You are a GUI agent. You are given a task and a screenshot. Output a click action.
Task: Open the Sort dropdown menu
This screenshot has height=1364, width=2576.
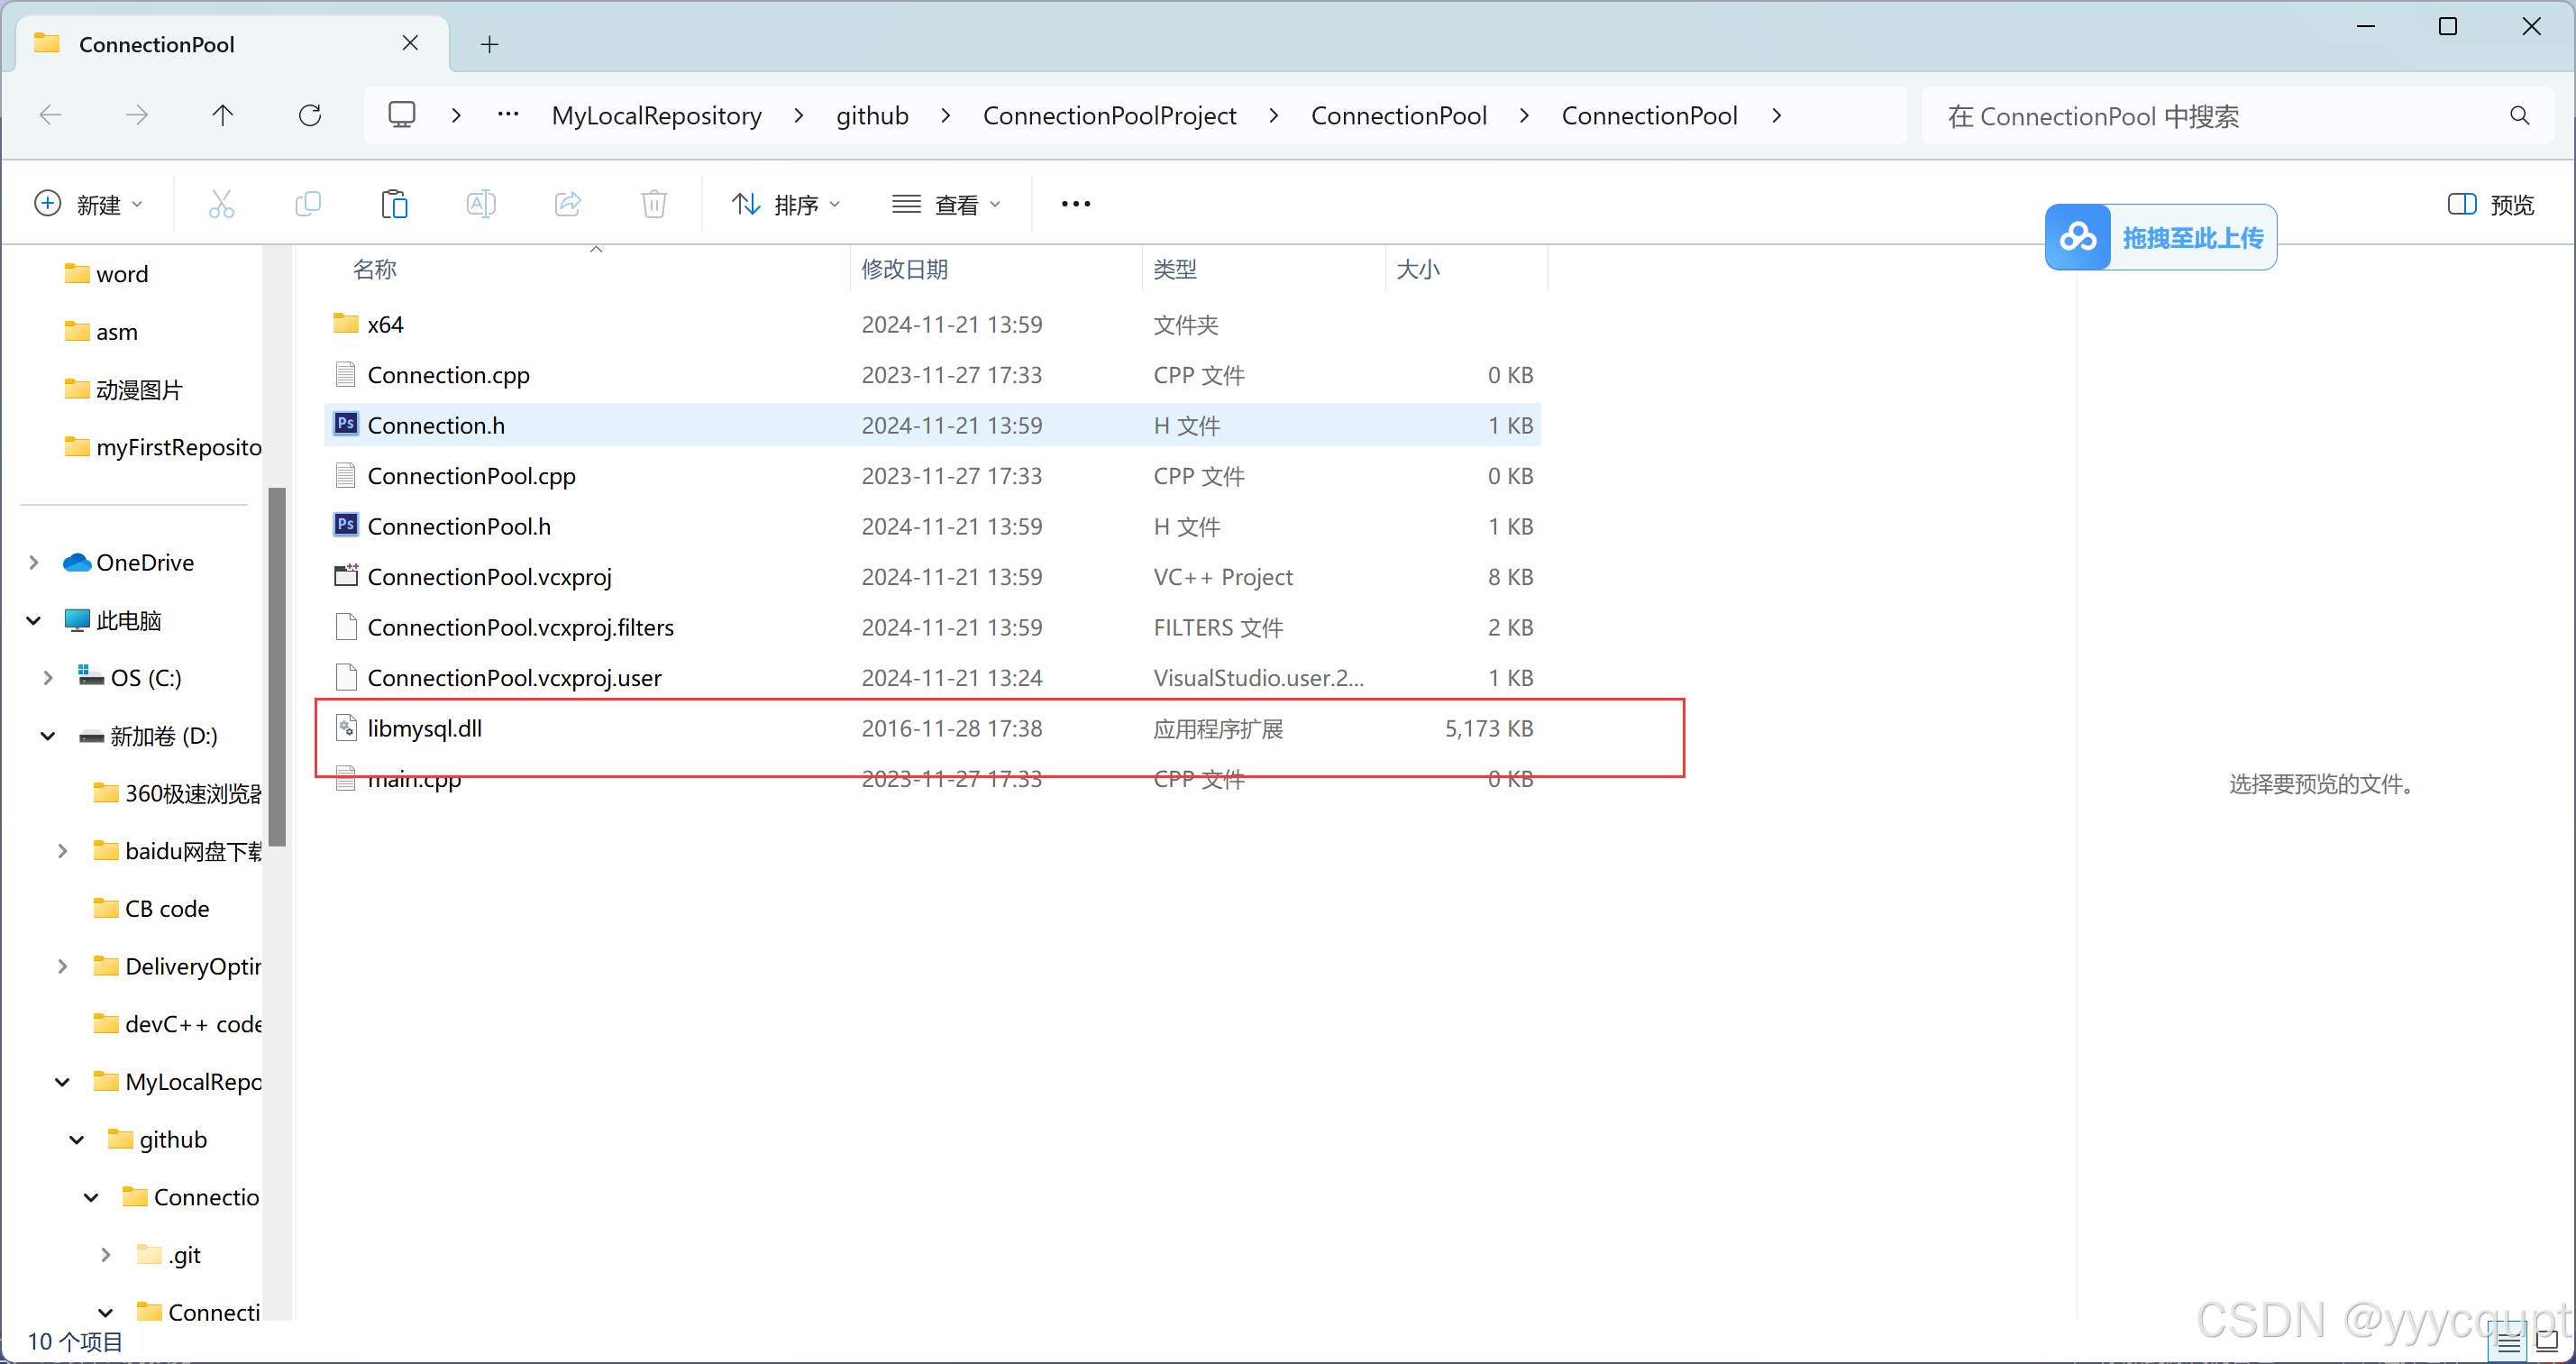pos(787,204)
